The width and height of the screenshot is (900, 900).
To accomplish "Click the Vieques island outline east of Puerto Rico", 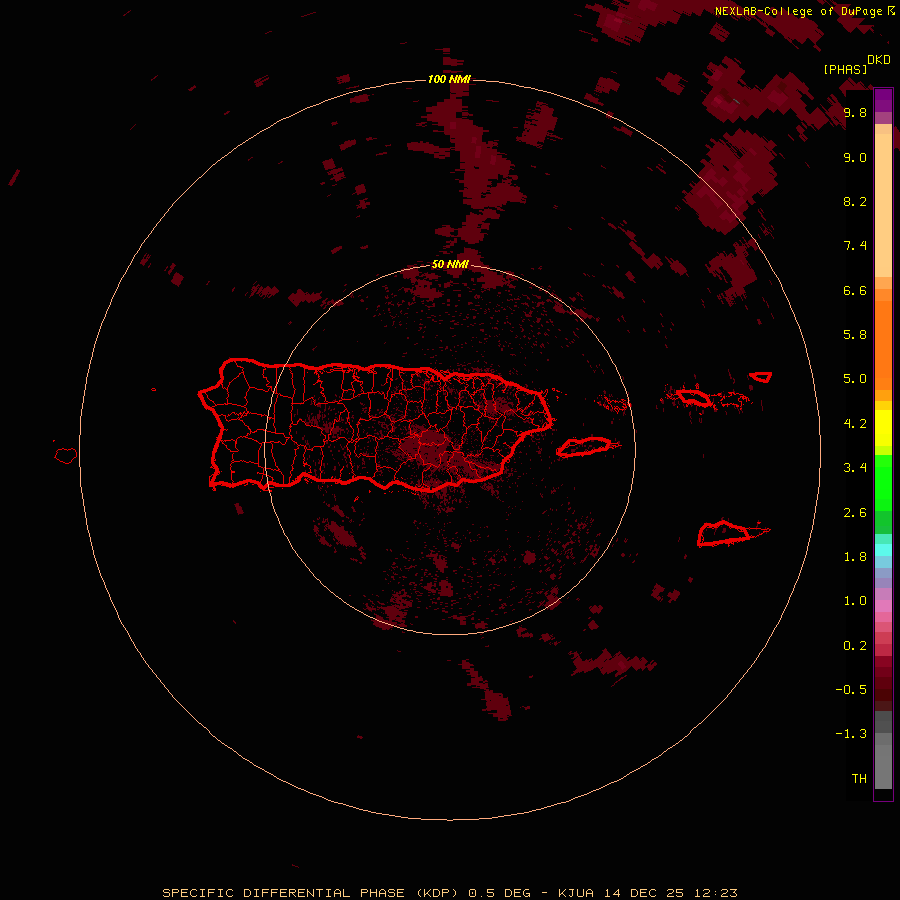I will [584, 447].
